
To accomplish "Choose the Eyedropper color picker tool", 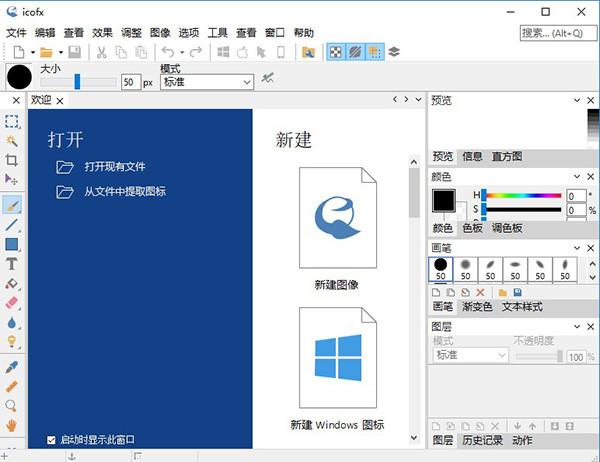I will pyautogui.click(x=12, y=366).
